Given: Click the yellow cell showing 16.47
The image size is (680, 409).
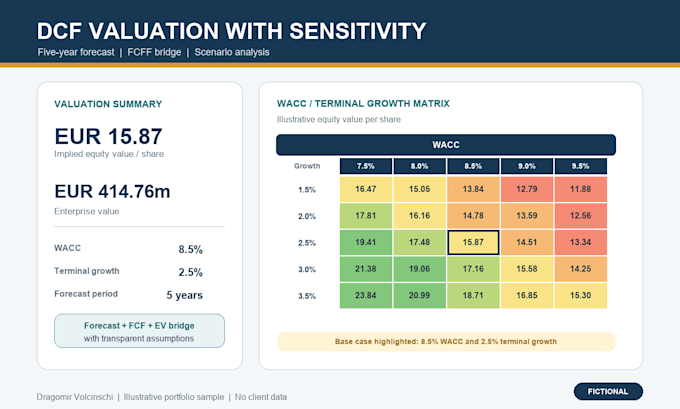Looking at the screenshot, I should coord(366,189).
